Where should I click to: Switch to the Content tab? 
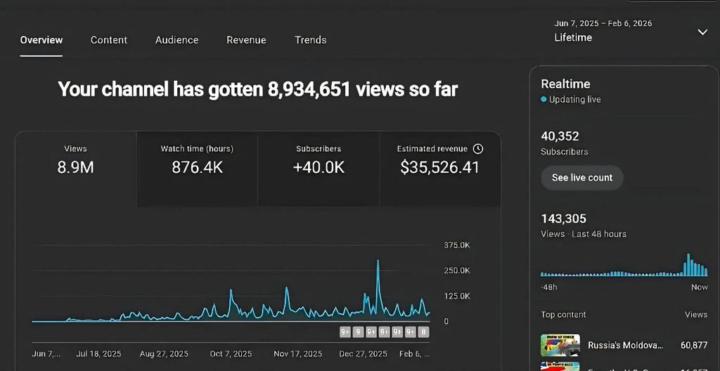pos(109,40)
